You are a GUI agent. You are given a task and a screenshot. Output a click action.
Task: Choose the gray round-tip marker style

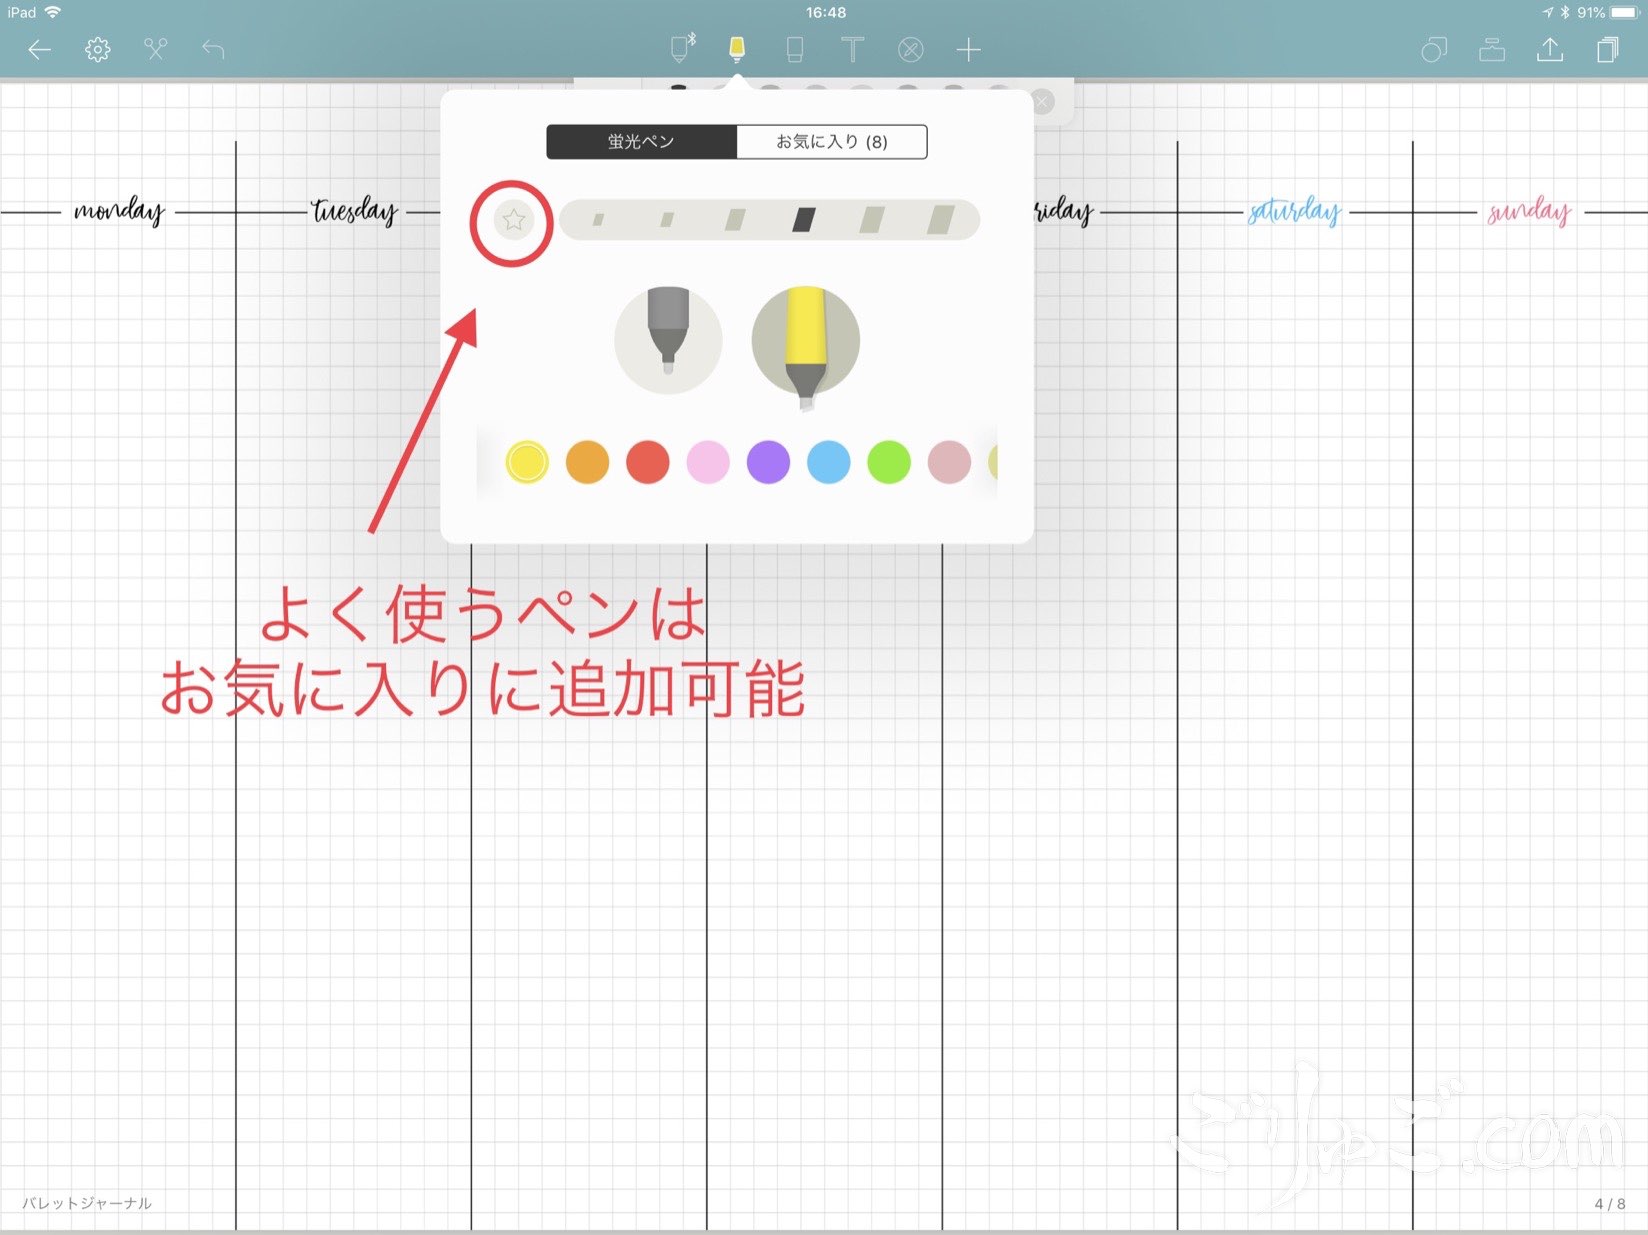tap(668, 339)
